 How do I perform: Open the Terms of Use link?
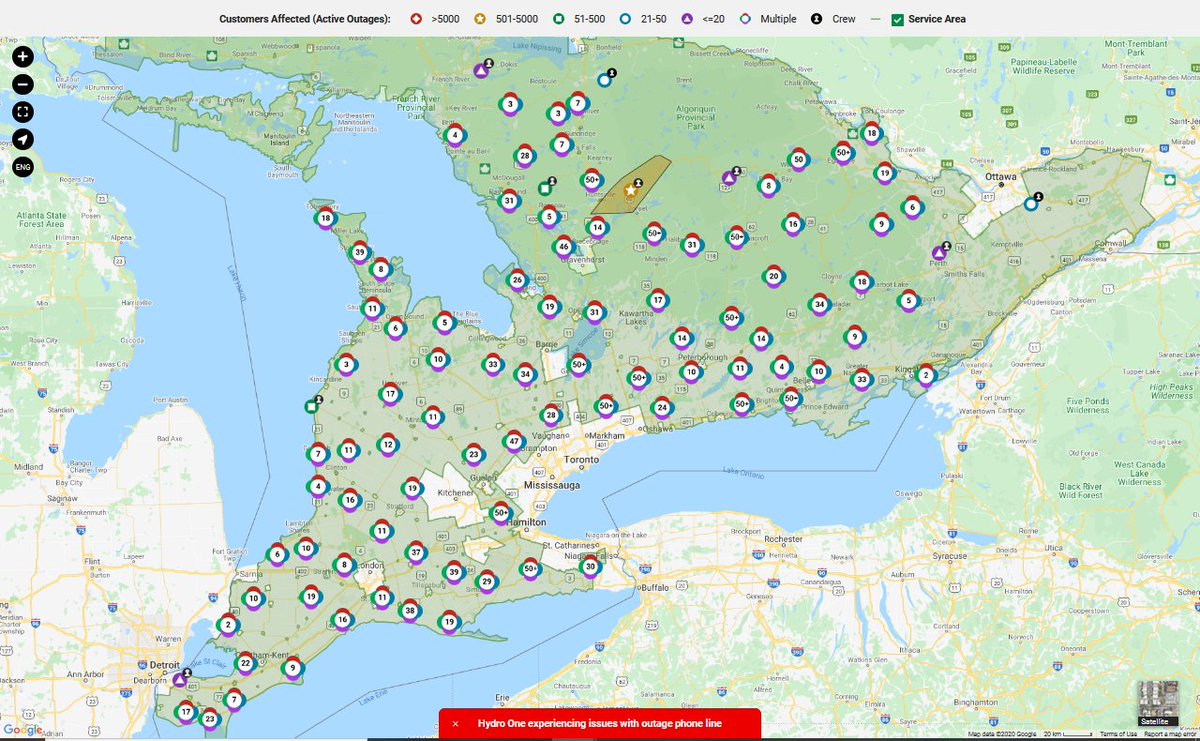coord(1120,735)
